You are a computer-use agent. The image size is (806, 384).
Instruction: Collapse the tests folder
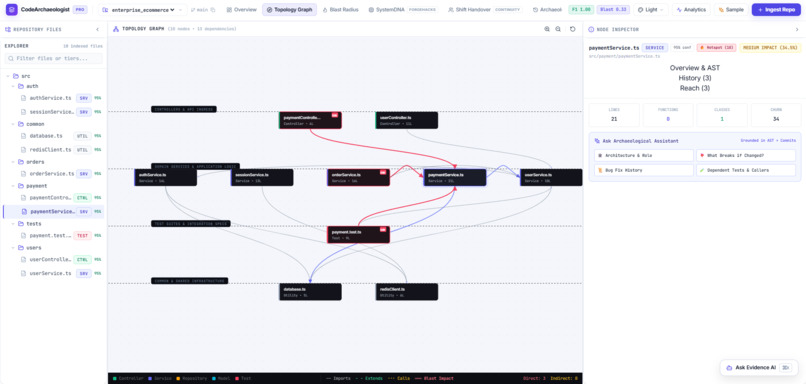(13, 224)
